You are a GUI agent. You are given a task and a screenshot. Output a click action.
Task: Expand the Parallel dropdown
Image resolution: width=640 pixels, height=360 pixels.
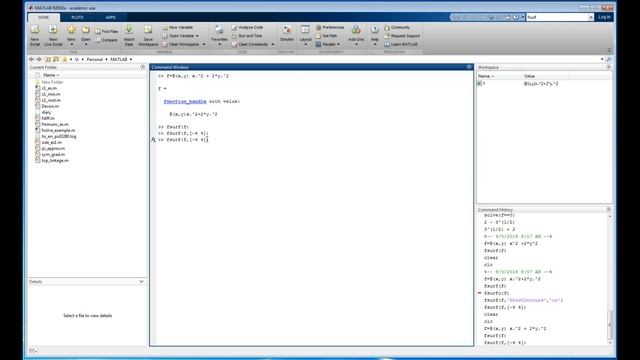(338, 44)
